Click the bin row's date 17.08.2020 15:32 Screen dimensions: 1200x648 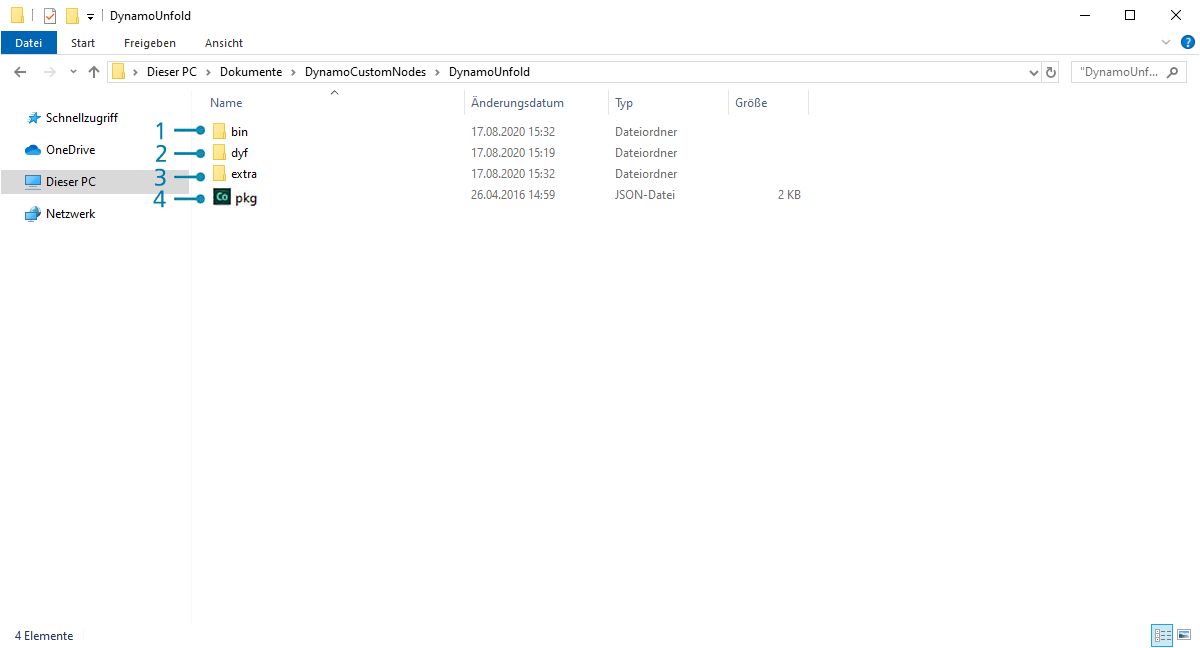(x=513, y=131)
